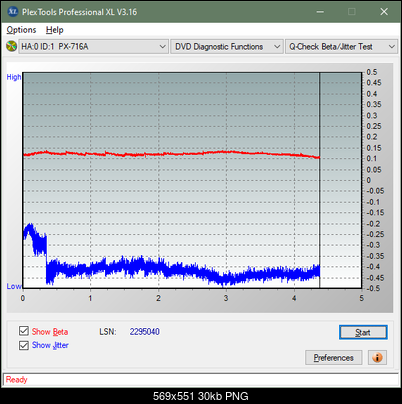Click the window title PlexTools Professional XL V3.16

click(79, 12)
